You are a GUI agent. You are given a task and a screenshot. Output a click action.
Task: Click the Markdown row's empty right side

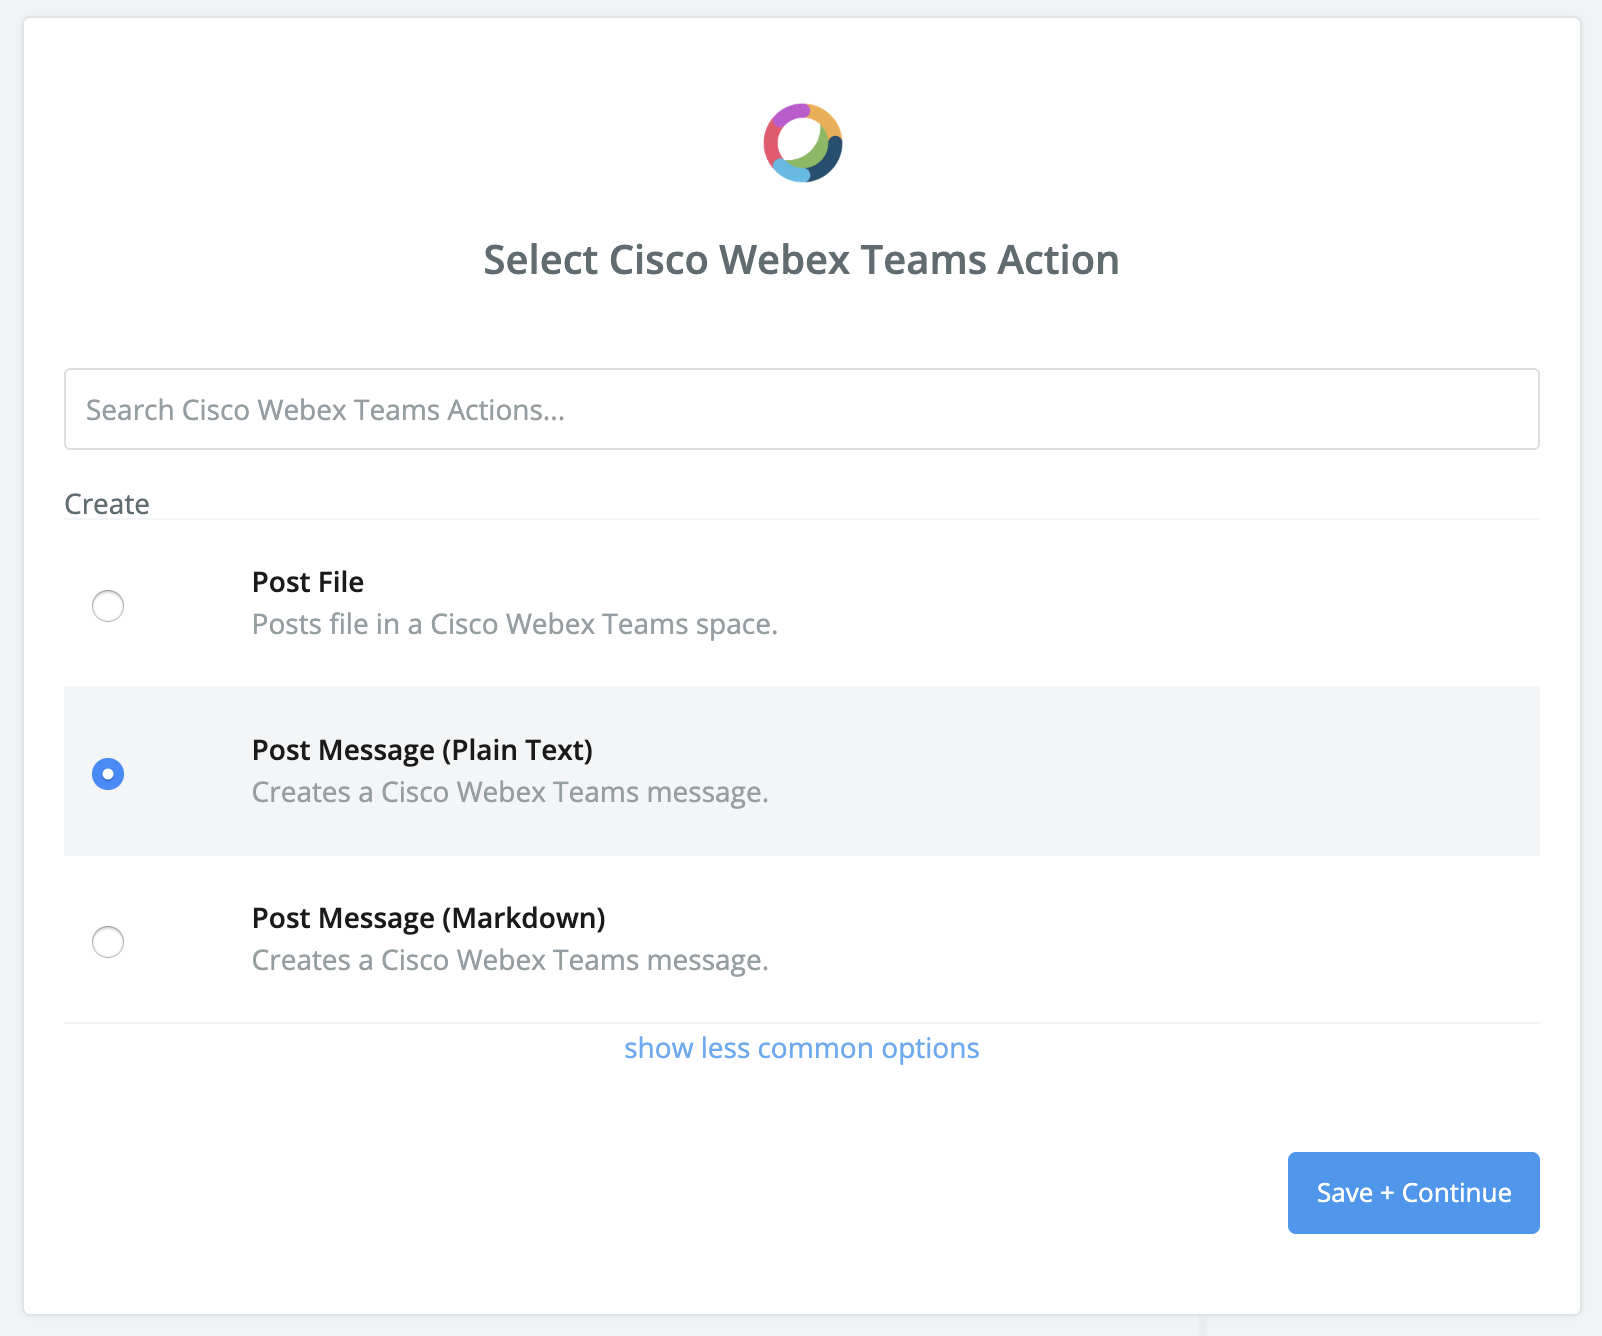click(x=1150, y=939)
